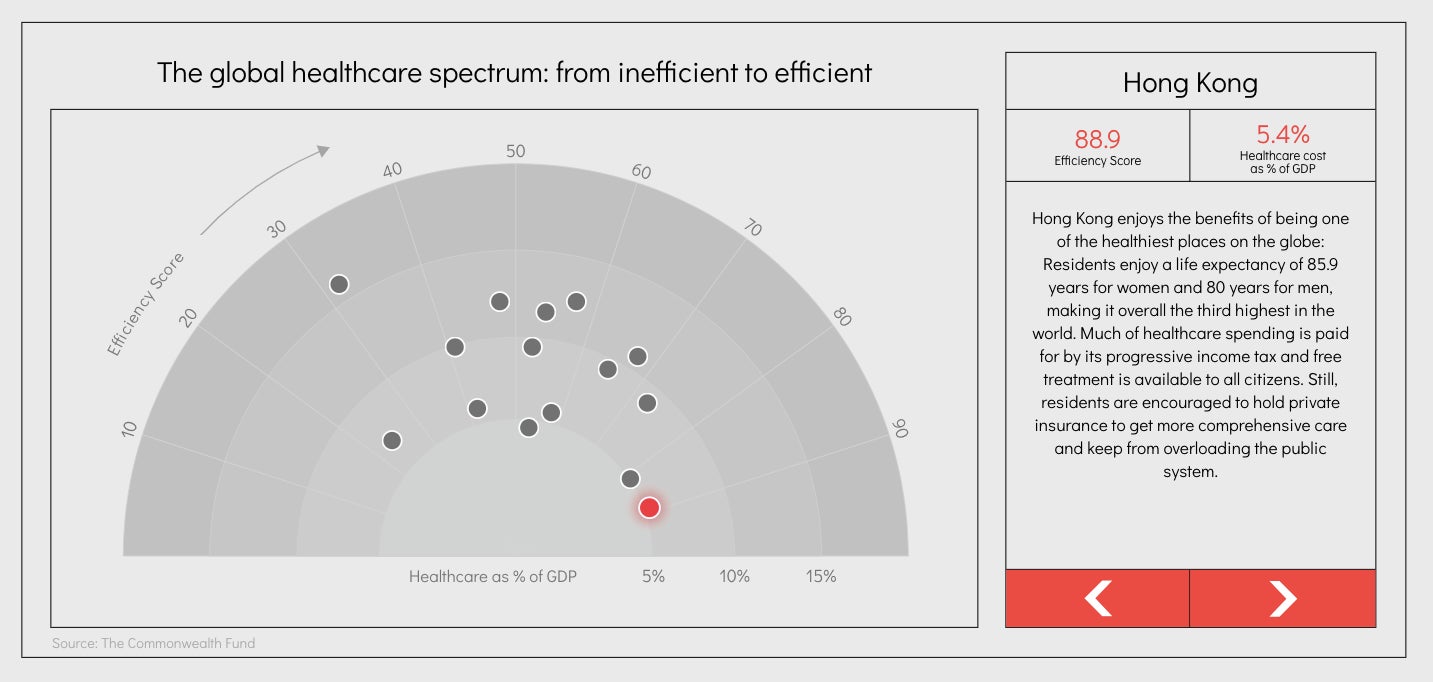Click the chart title about healthcare spectrum
The height and width of the screenshot is (682, 1433).
(x=514, y=73)
